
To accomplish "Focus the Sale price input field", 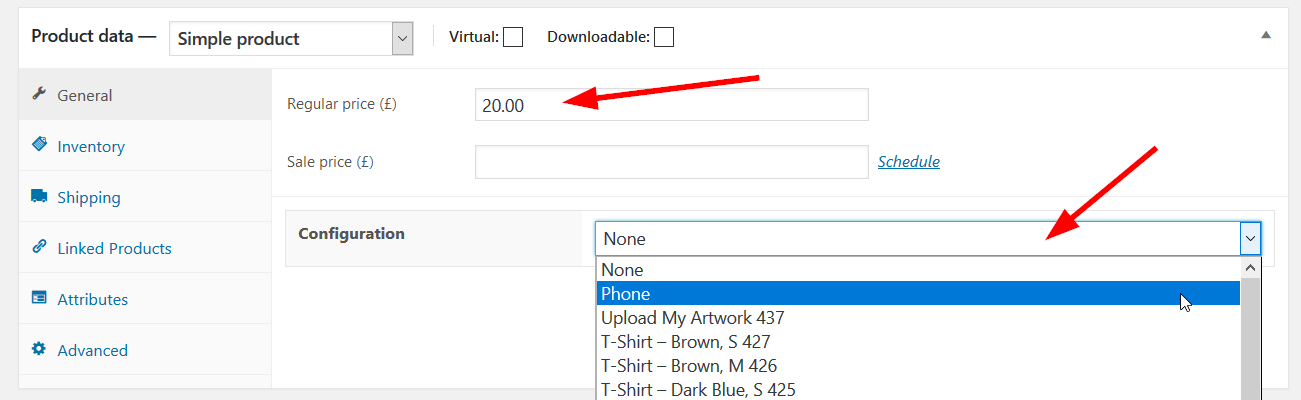I will tap(671, 162).
